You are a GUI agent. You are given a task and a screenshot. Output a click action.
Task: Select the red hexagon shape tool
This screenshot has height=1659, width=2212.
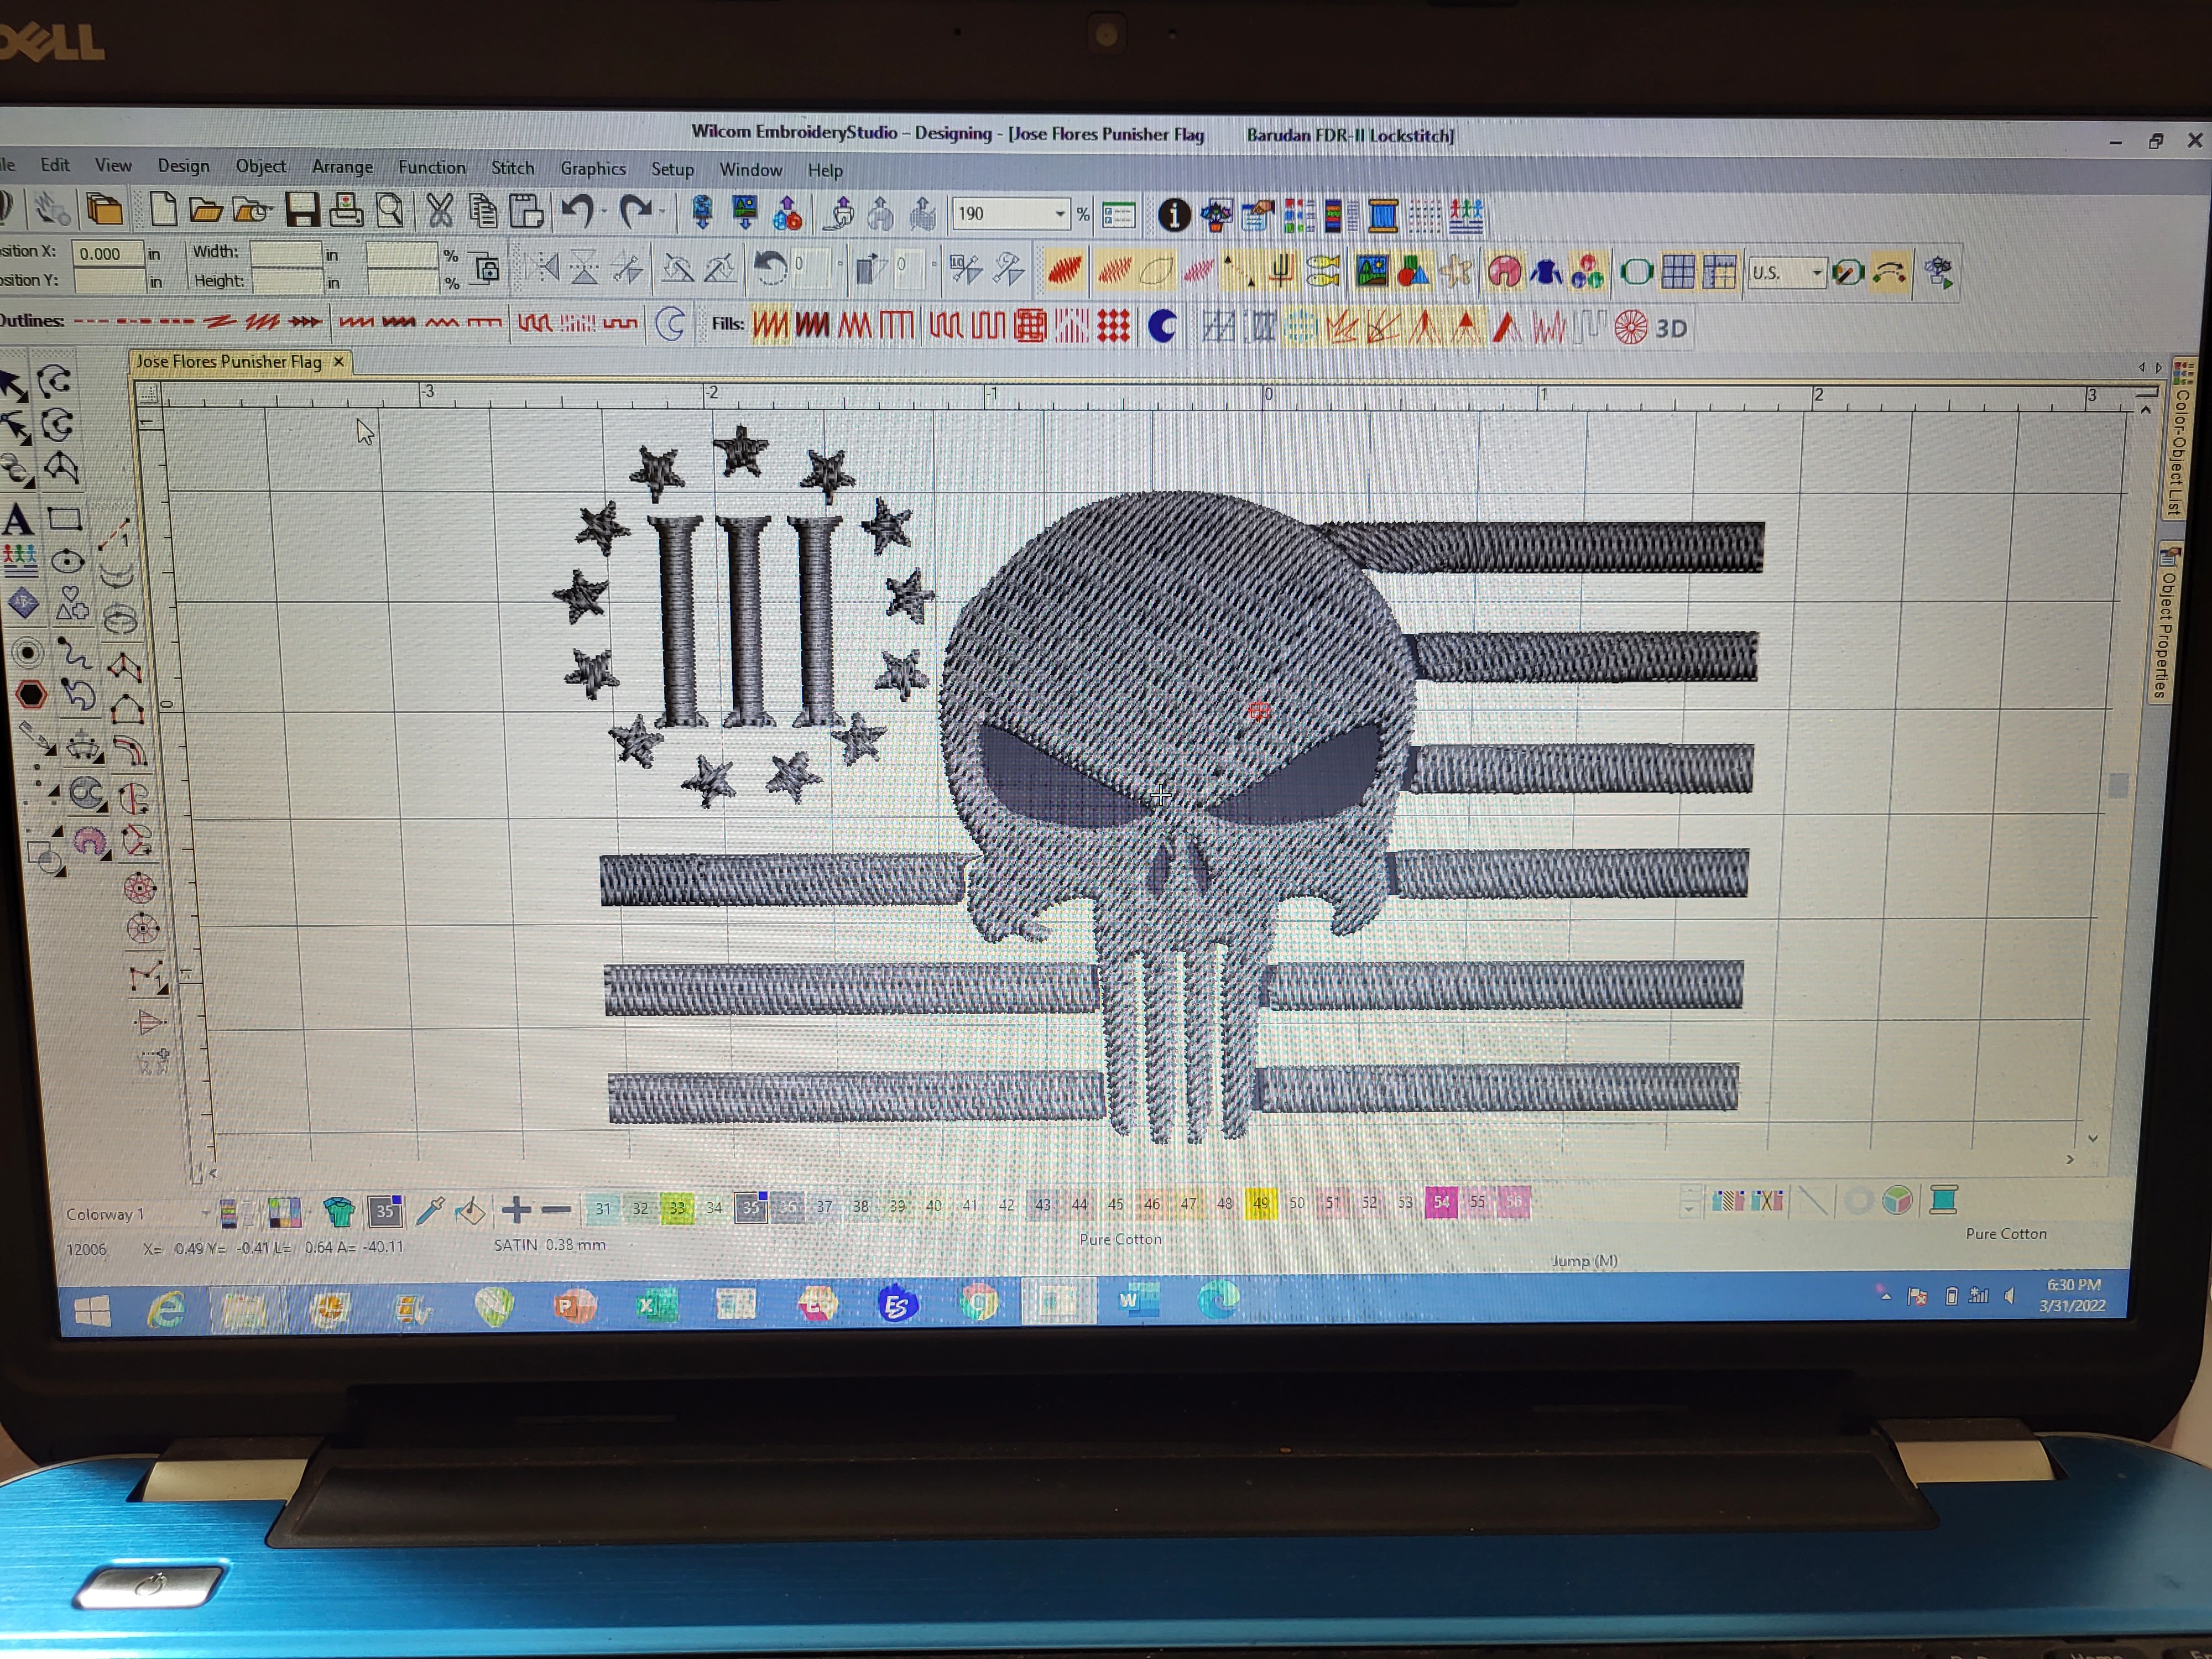(31, 695)
